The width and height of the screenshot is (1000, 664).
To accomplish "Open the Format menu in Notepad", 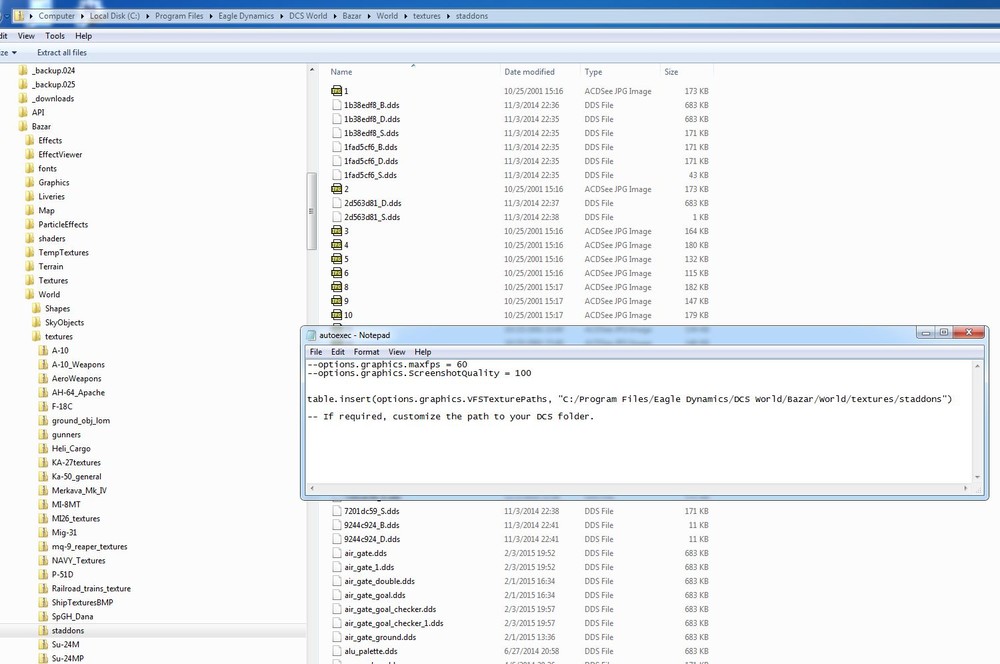I will (366, 352).
